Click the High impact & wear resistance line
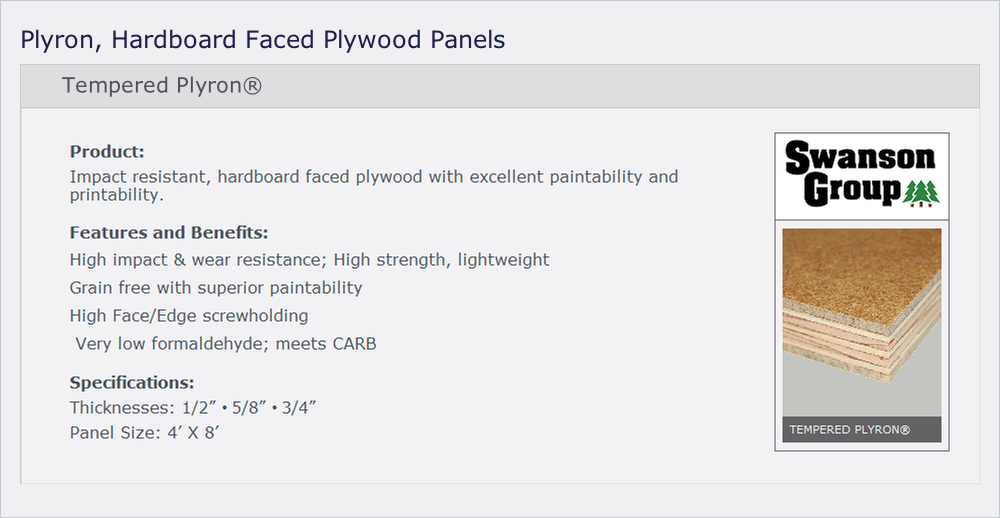 coord(309,260)
